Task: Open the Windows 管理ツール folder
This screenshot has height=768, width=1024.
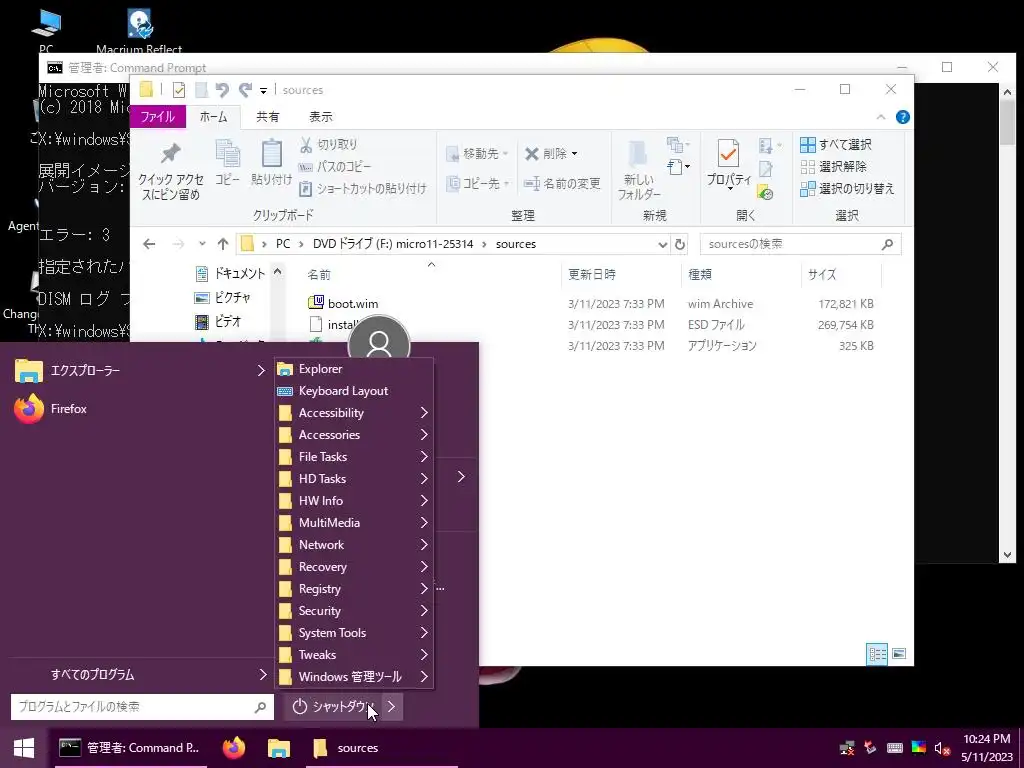Action: [354, 677]
